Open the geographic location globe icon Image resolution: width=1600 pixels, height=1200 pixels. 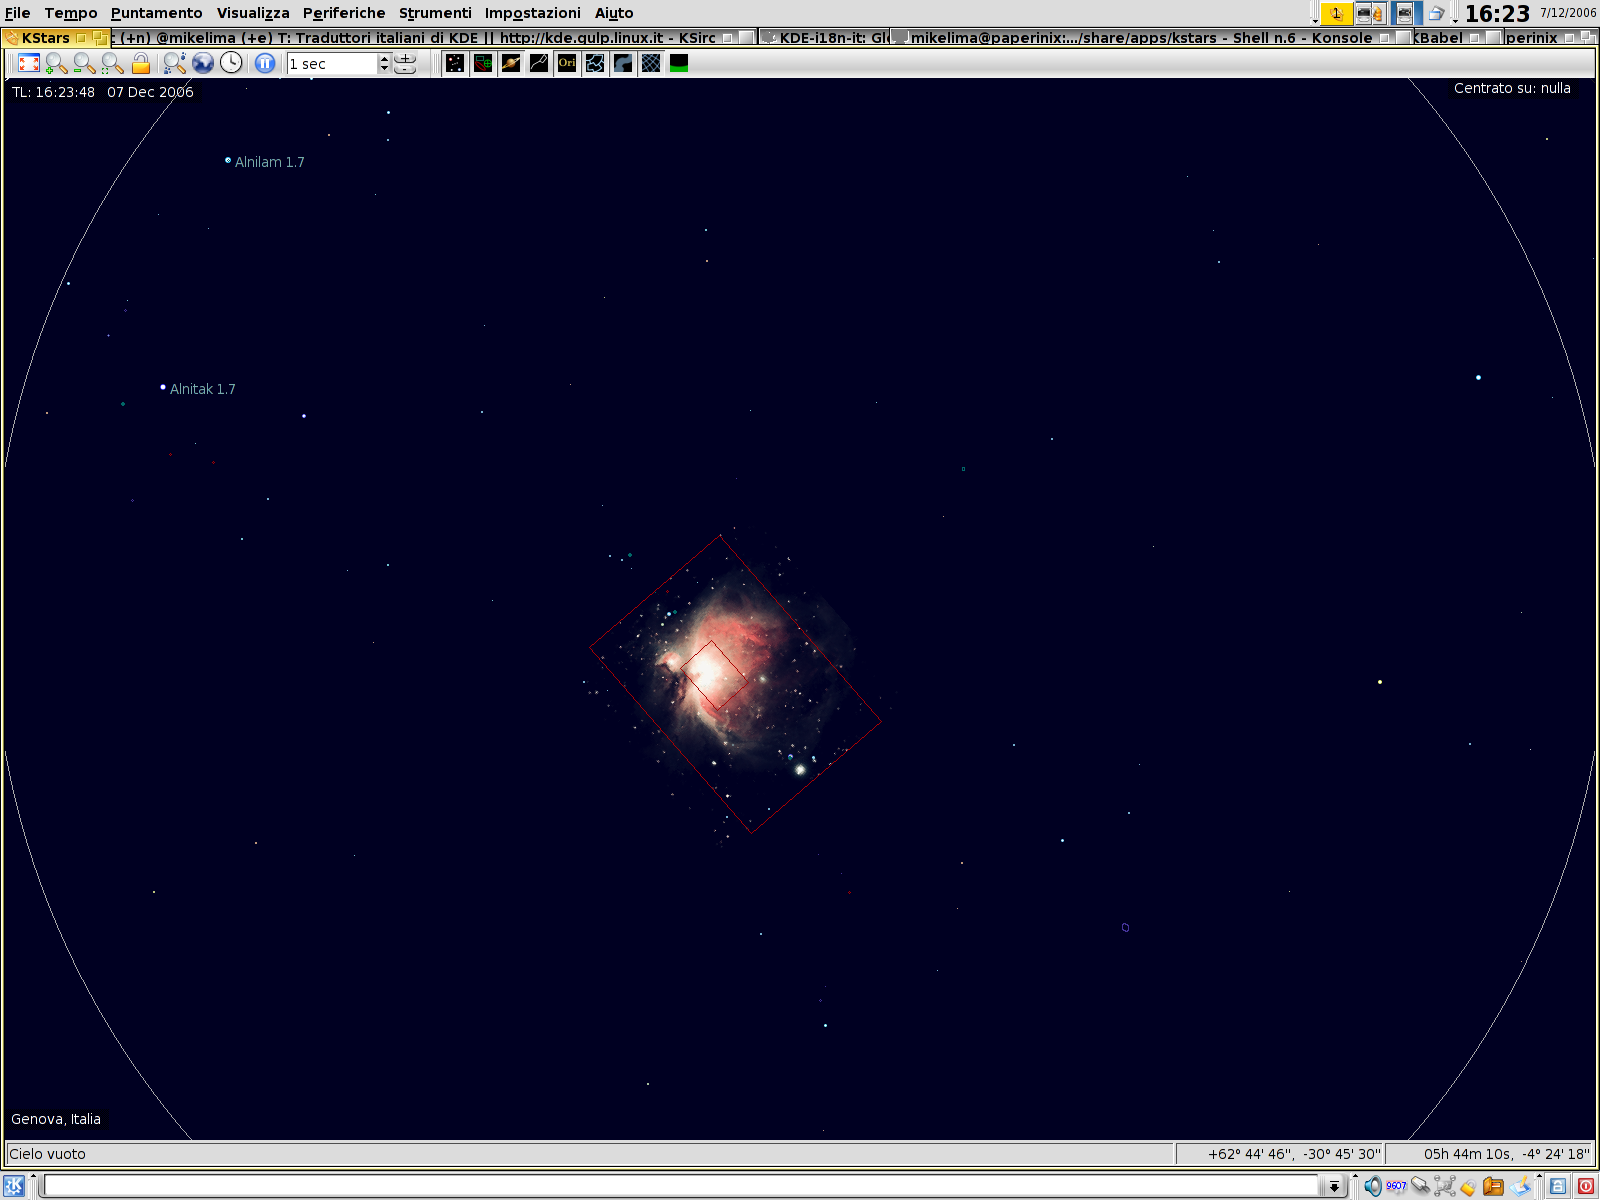[x=203, y=63]
